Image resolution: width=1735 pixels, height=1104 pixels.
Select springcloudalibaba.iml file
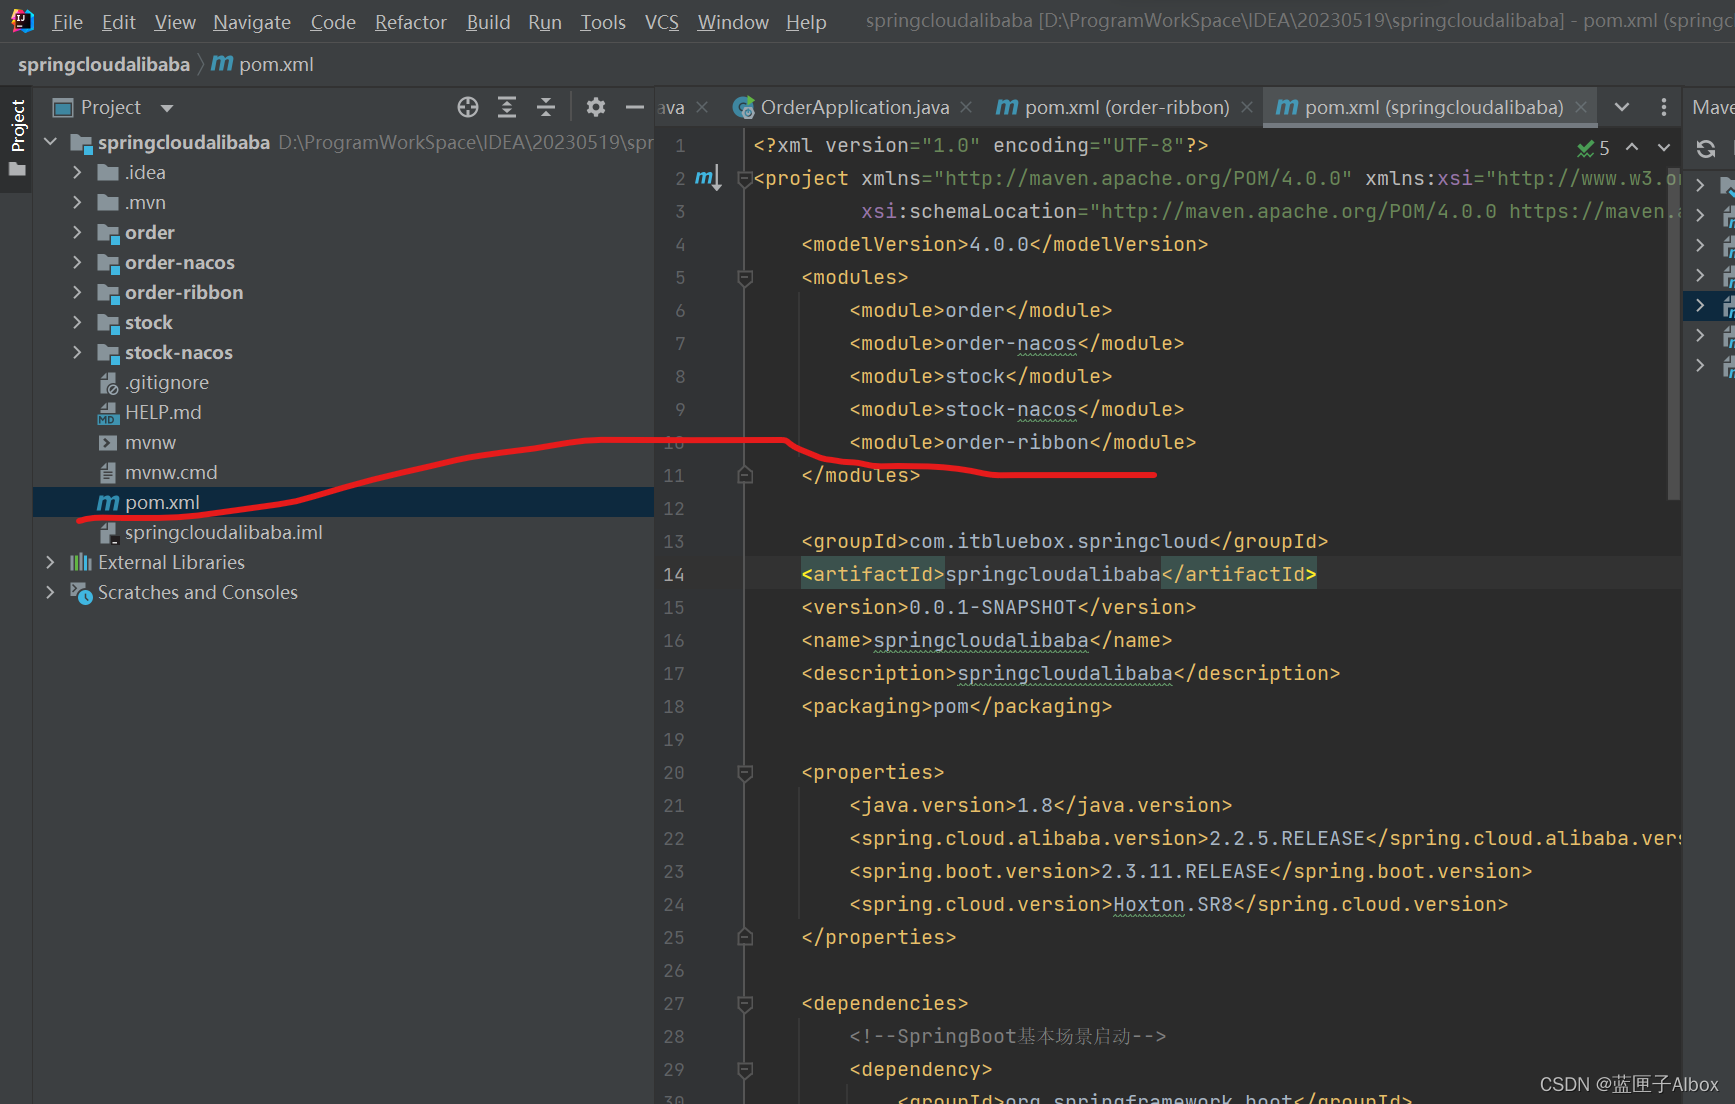tap(223, 532)
